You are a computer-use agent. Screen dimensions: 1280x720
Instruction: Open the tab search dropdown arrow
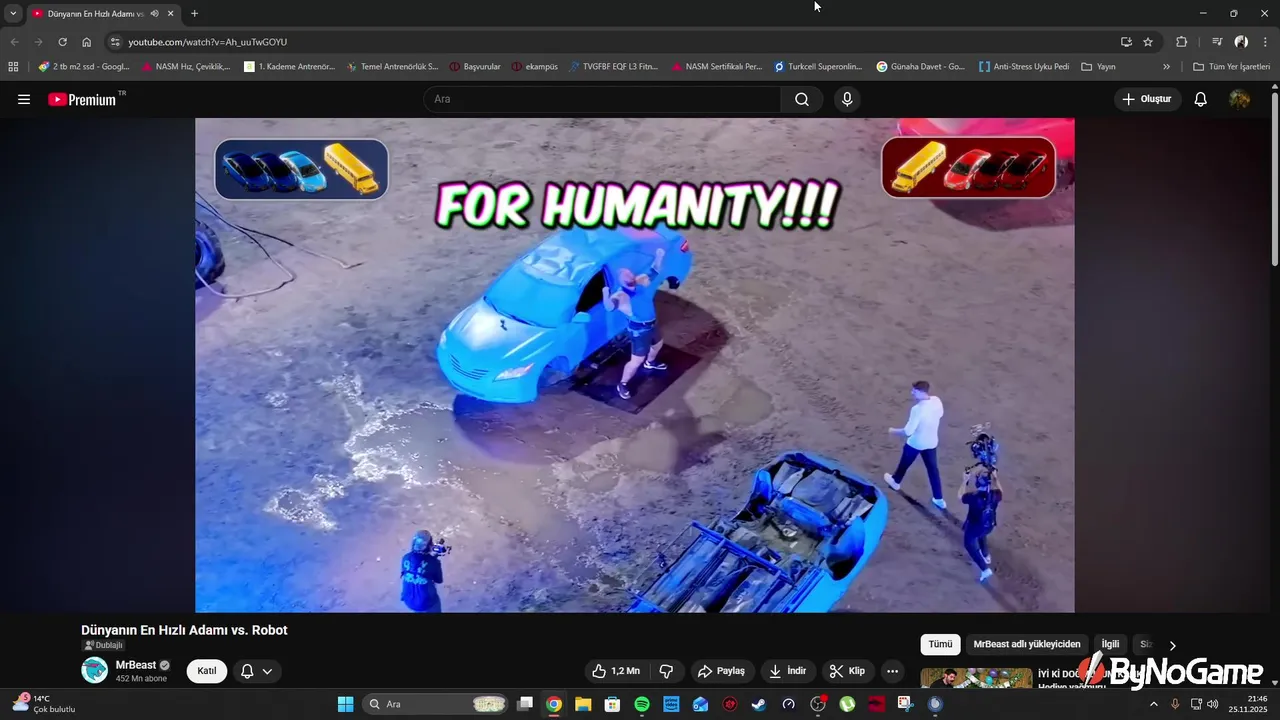point(13,13)
